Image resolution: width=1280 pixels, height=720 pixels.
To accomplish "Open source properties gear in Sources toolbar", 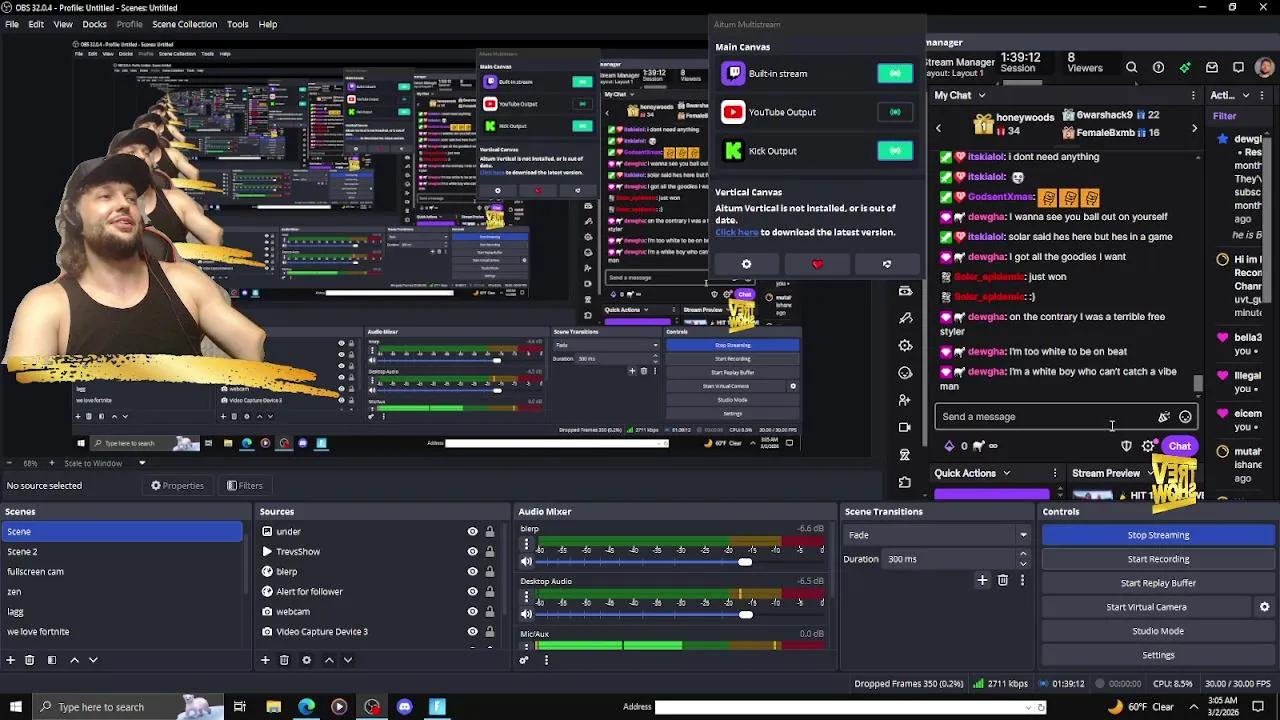I will click(x=306, y=660).
